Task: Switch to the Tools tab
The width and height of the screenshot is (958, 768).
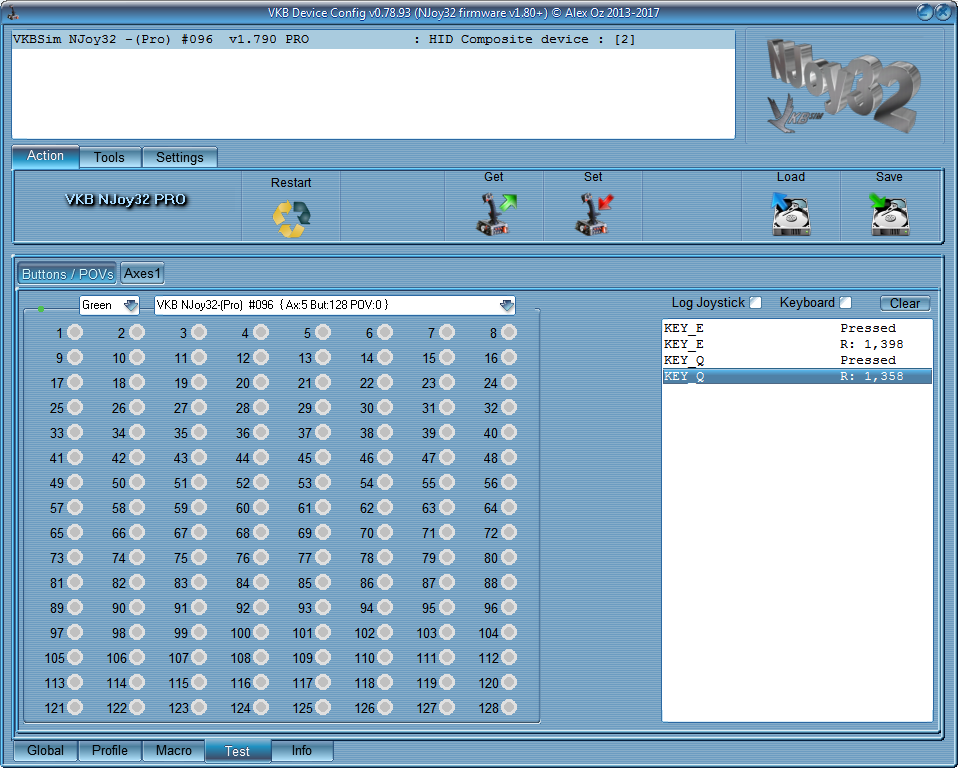Action: pos(109,157)
